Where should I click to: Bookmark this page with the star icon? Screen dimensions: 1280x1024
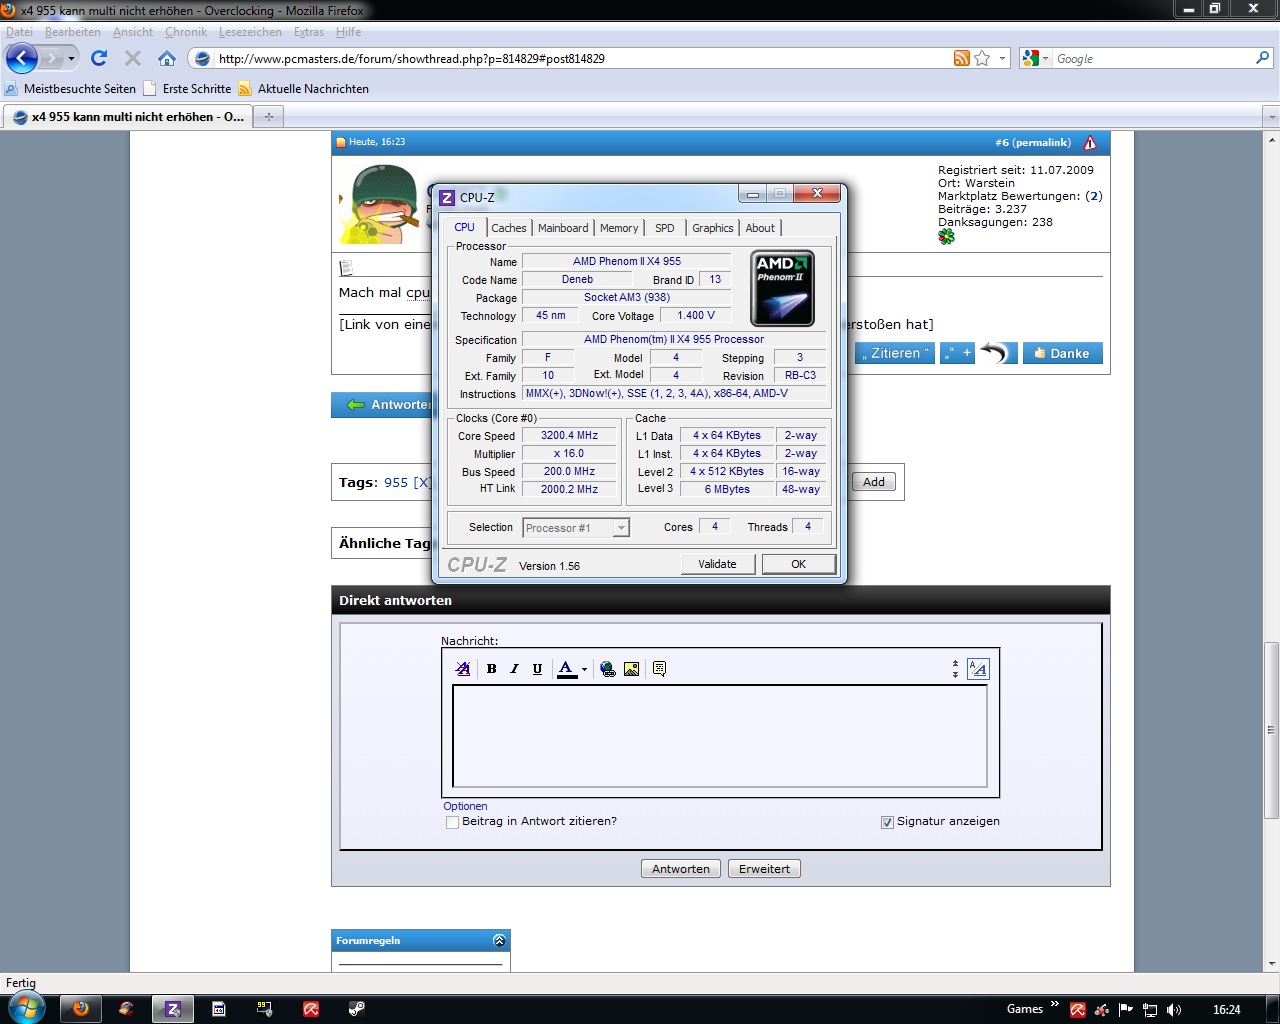pyautogui.click(x=982, y=58)
